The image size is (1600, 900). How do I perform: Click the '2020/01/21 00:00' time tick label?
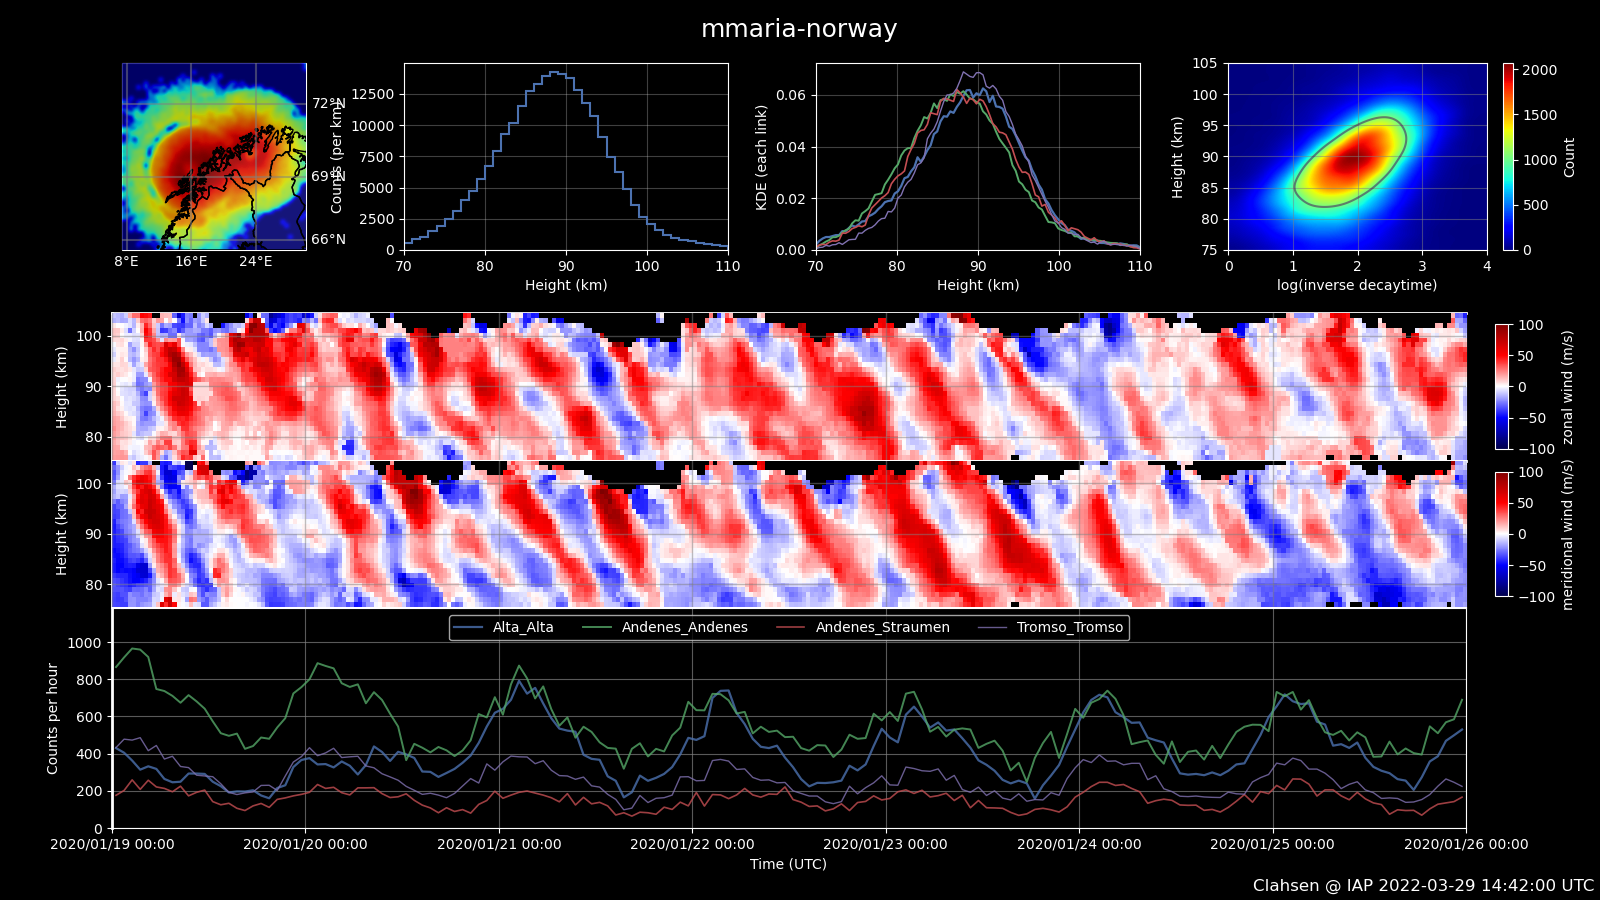click(499, 844)
